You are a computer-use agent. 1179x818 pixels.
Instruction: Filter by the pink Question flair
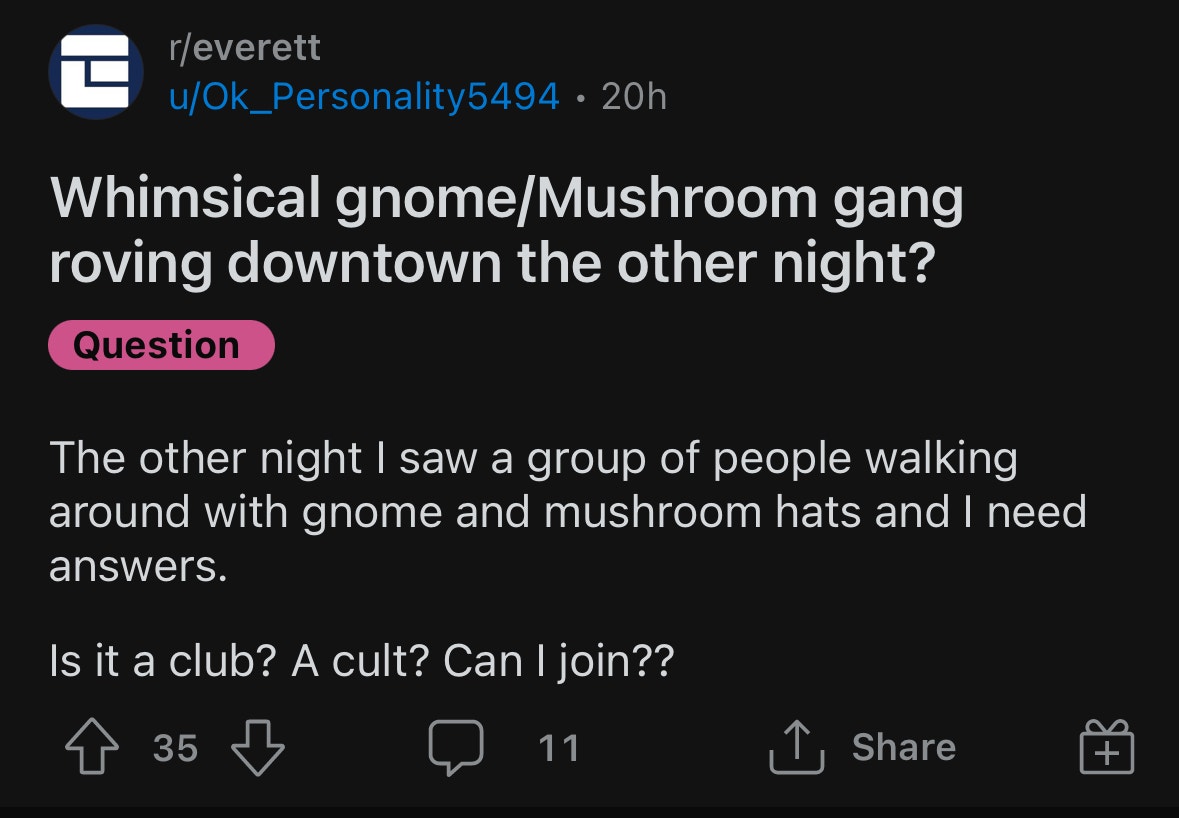(x=160, y=345)
